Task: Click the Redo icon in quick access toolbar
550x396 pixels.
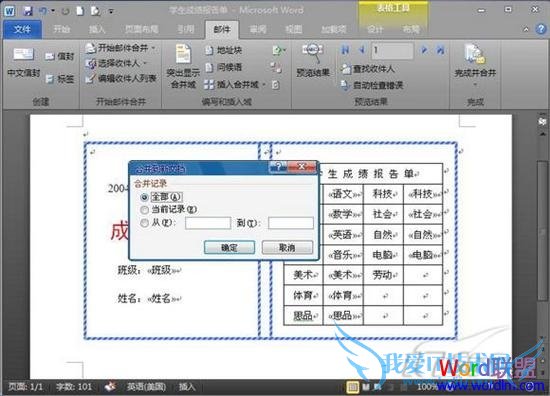Action: pyautogui.click(x=65, y=11)
